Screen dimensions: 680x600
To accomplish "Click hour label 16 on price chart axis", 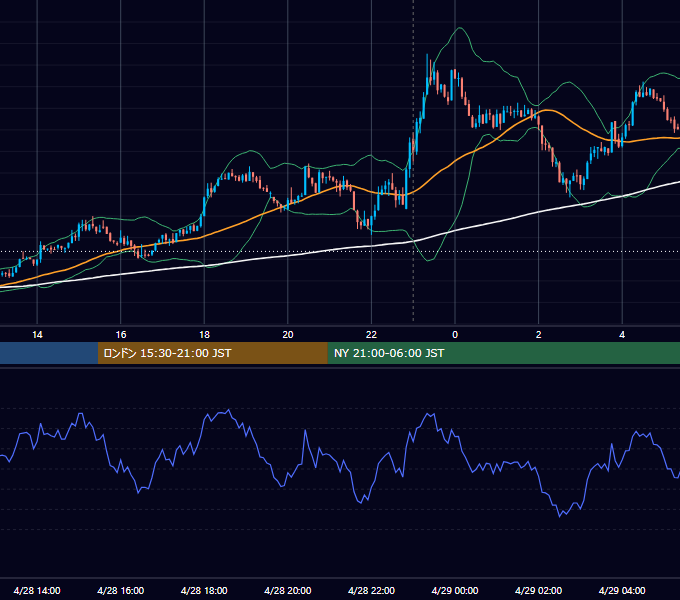I will pyautogui.click(x=121, y=335).
